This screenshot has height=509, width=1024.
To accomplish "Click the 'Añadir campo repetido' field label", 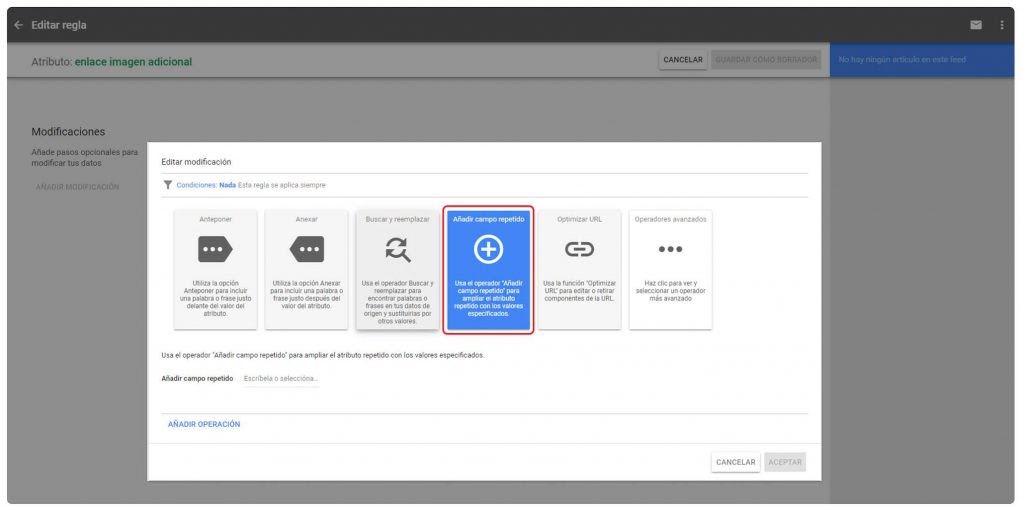I will [197, 378].
